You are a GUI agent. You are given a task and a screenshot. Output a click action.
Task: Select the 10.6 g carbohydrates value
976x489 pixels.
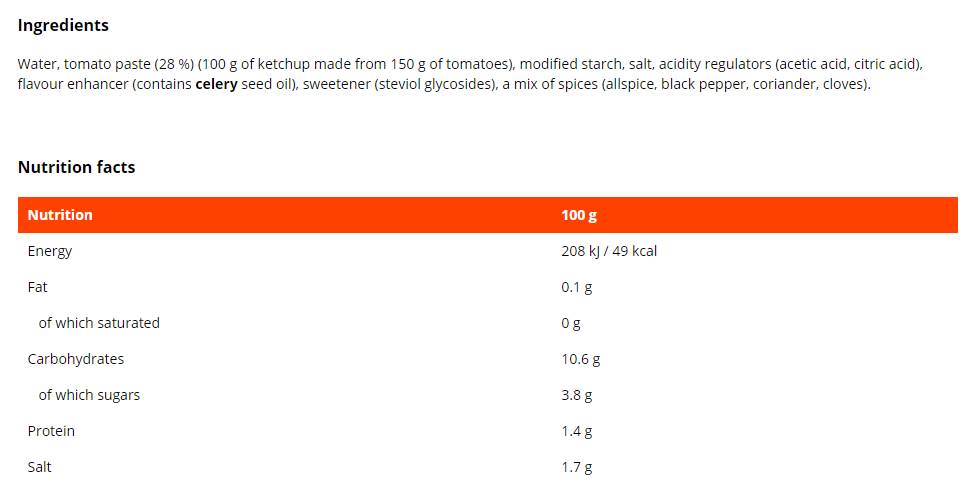[x=581, y=359]
